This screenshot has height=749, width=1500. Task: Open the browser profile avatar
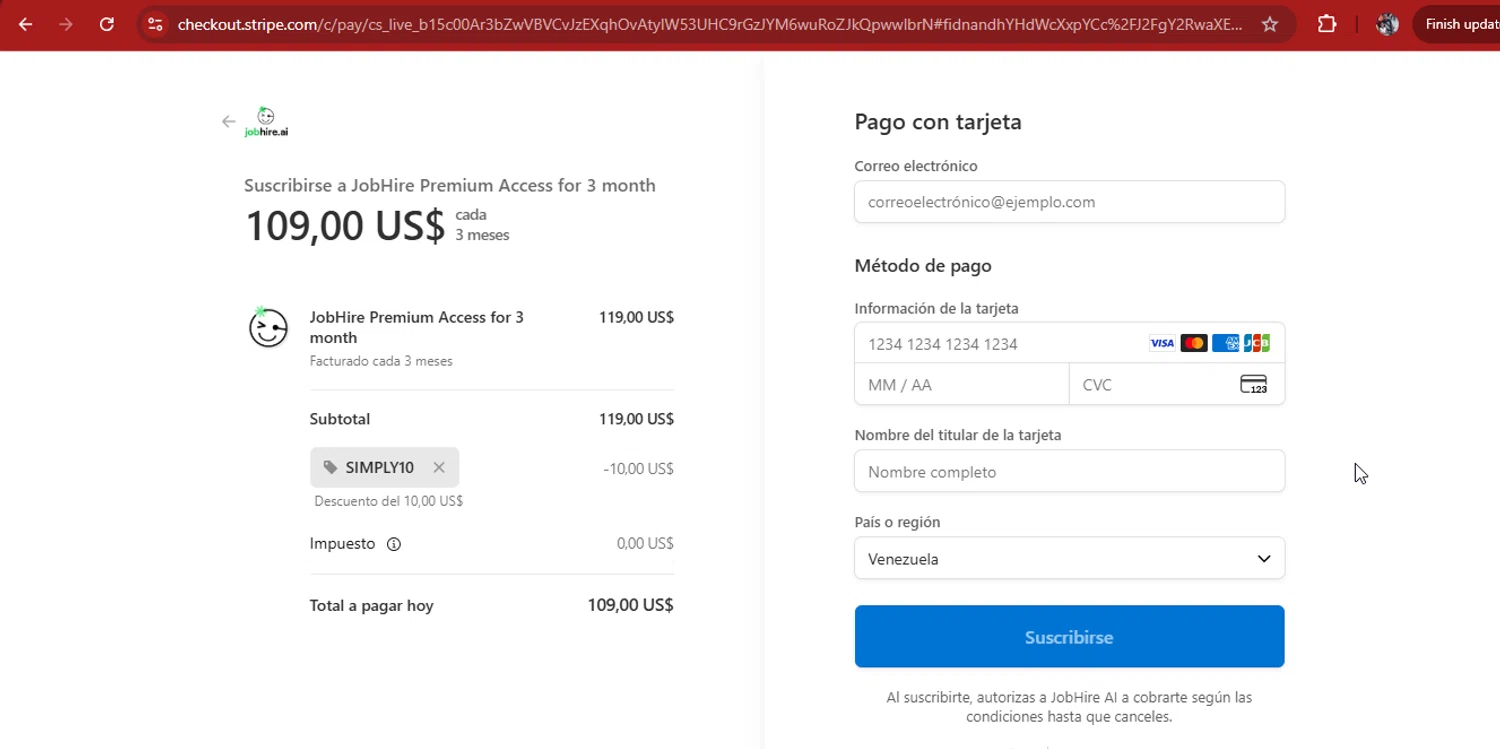(1387, 24)
